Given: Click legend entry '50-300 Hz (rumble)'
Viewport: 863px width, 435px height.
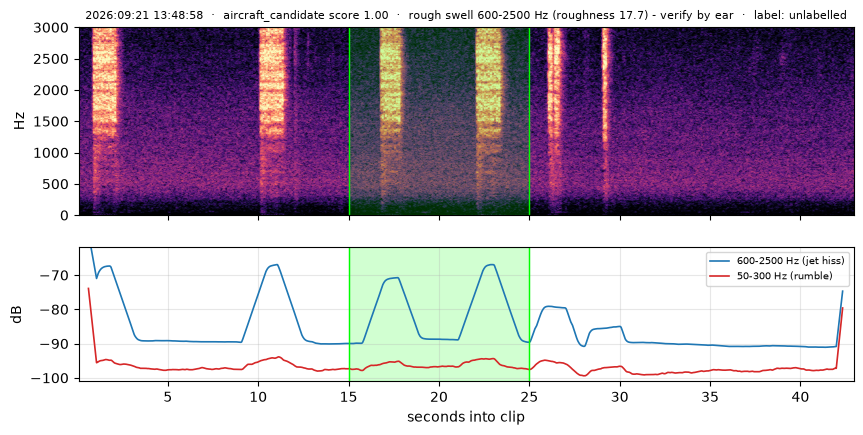Looking at the screenshot, I should coord(785,276).
